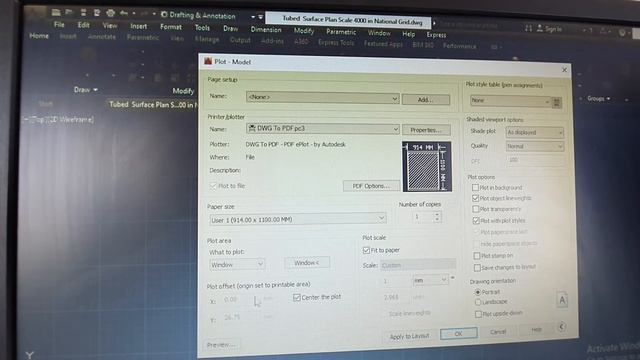Click the workspace gear icon beside Drafting & Annotation
The image size is (640, 360).
(164, 15)
